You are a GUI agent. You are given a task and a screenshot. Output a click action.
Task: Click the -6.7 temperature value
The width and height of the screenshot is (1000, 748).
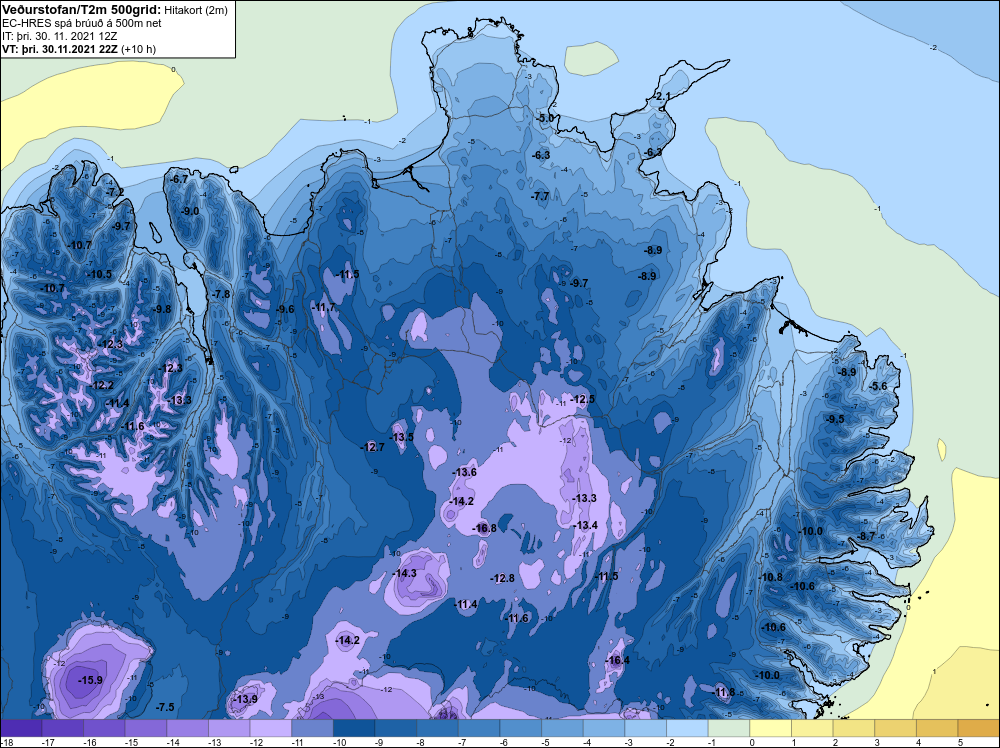(179, 179)
